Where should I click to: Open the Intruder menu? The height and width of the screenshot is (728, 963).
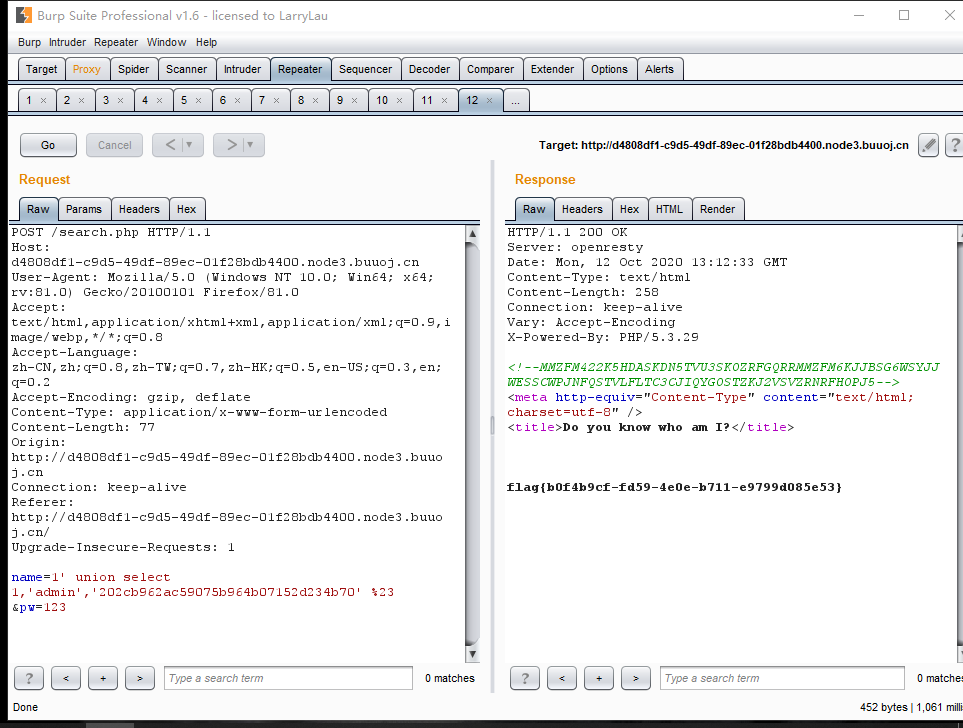point(68,42)
